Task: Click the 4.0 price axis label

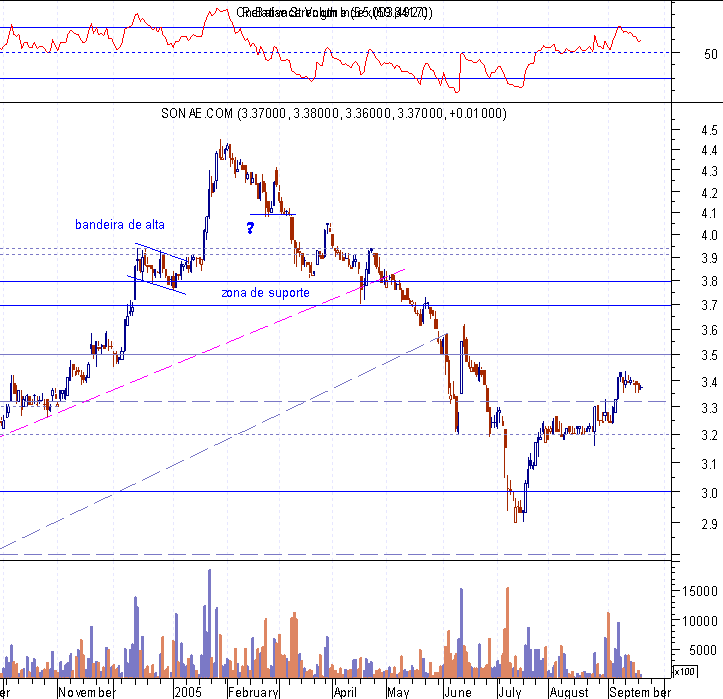Action: click(709, 236)
